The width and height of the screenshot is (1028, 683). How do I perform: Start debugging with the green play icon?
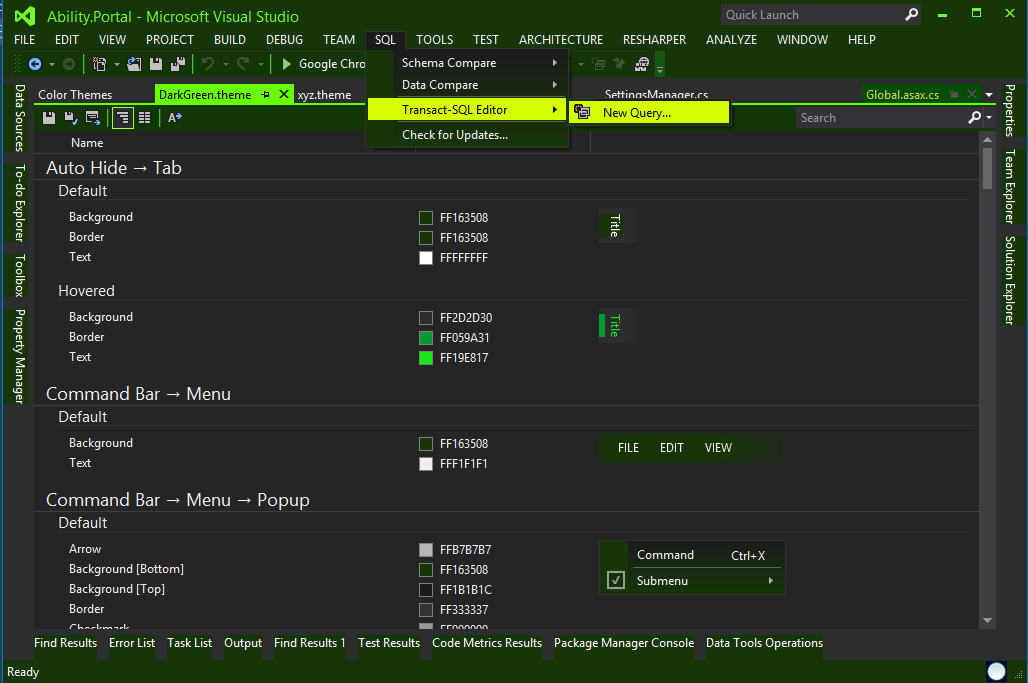pyautogui.click(x=287, y=64)
